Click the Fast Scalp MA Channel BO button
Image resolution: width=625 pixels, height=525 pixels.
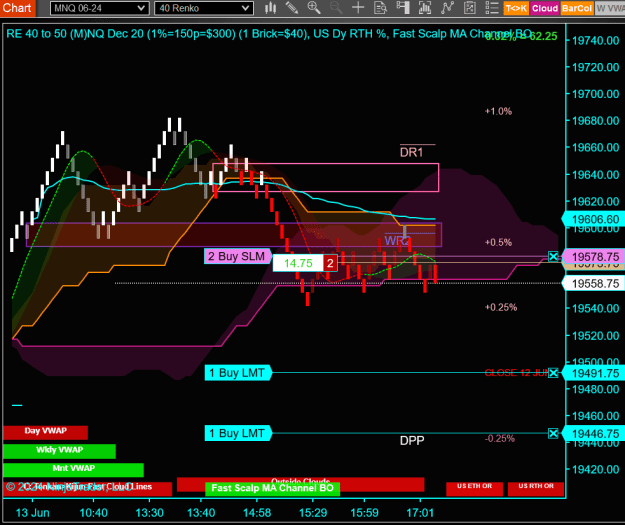coord(272,489)
